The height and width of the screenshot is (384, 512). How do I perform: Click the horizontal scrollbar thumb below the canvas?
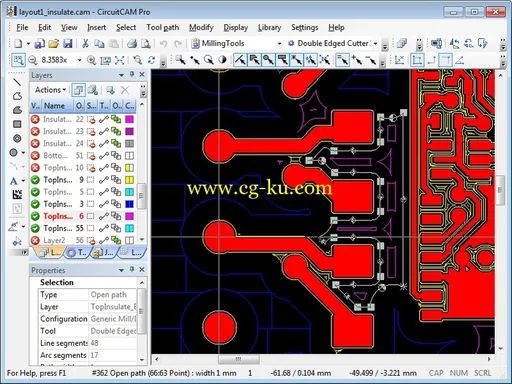(x=239, y=359)
